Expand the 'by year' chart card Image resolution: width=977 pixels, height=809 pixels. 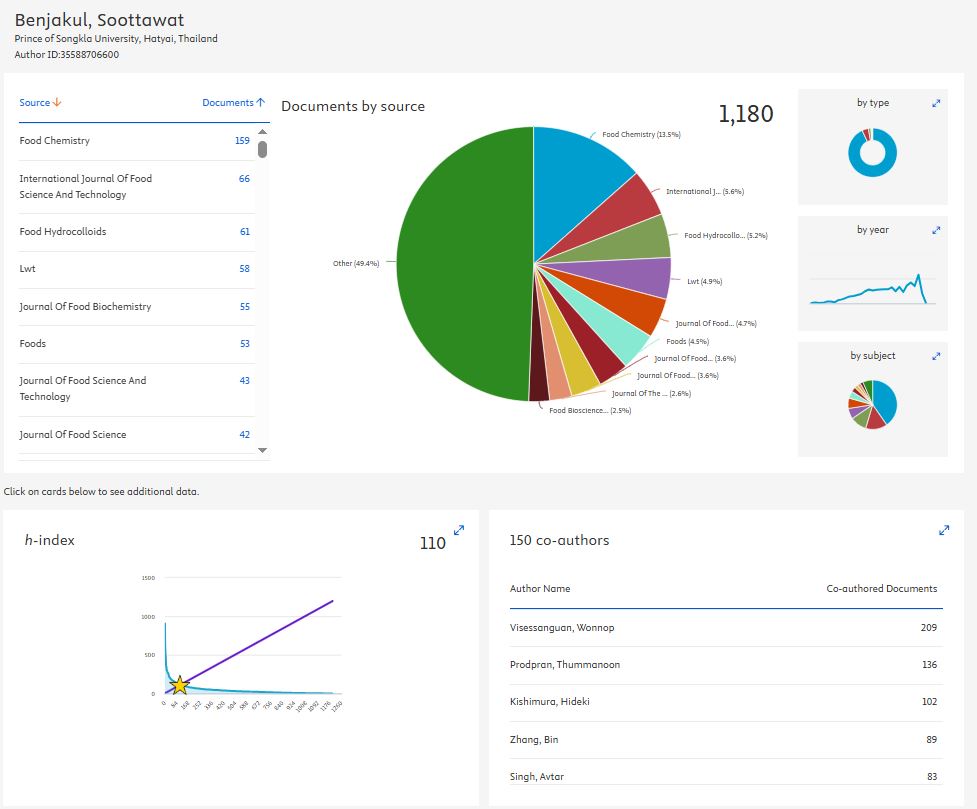(x=936, y=230)
